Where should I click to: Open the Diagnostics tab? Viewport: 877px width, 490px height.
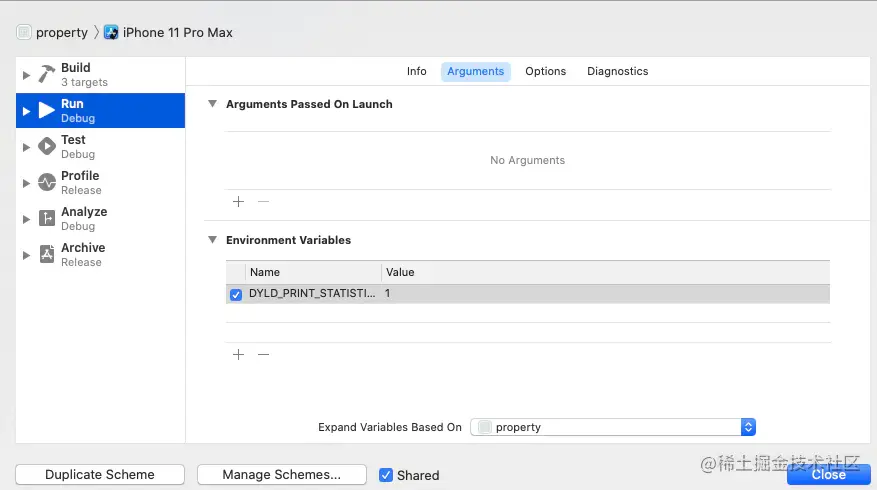point(617,72)
